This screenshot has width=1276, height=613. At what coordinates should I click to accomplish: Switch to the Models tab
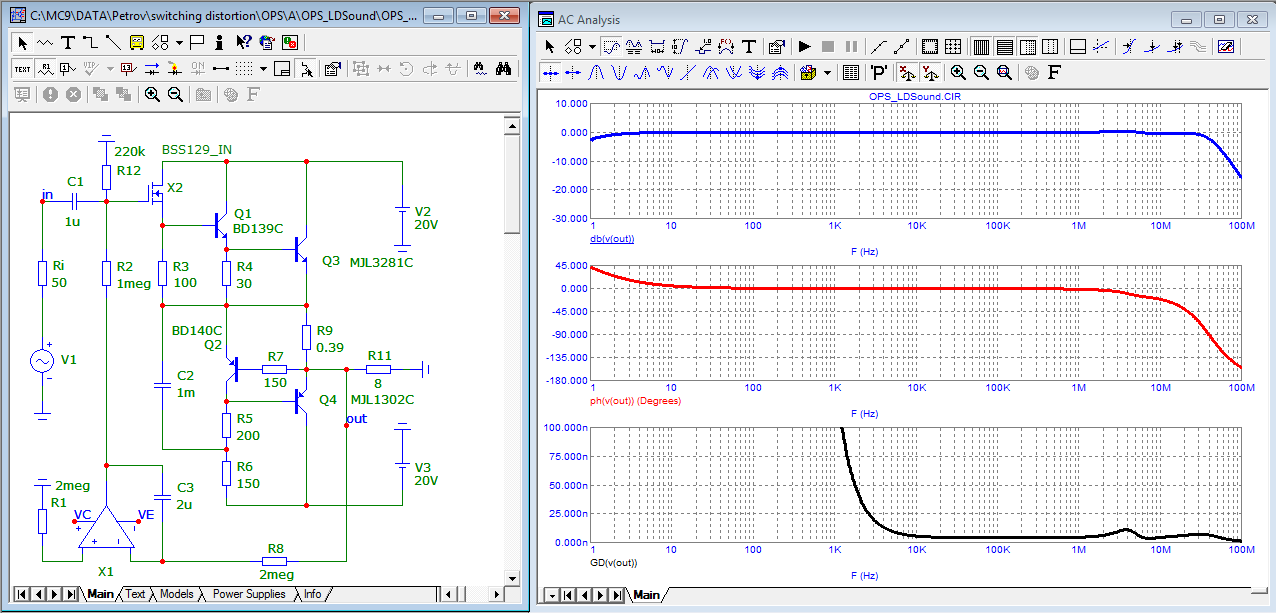pyautogui.click(x=177, y=594)
